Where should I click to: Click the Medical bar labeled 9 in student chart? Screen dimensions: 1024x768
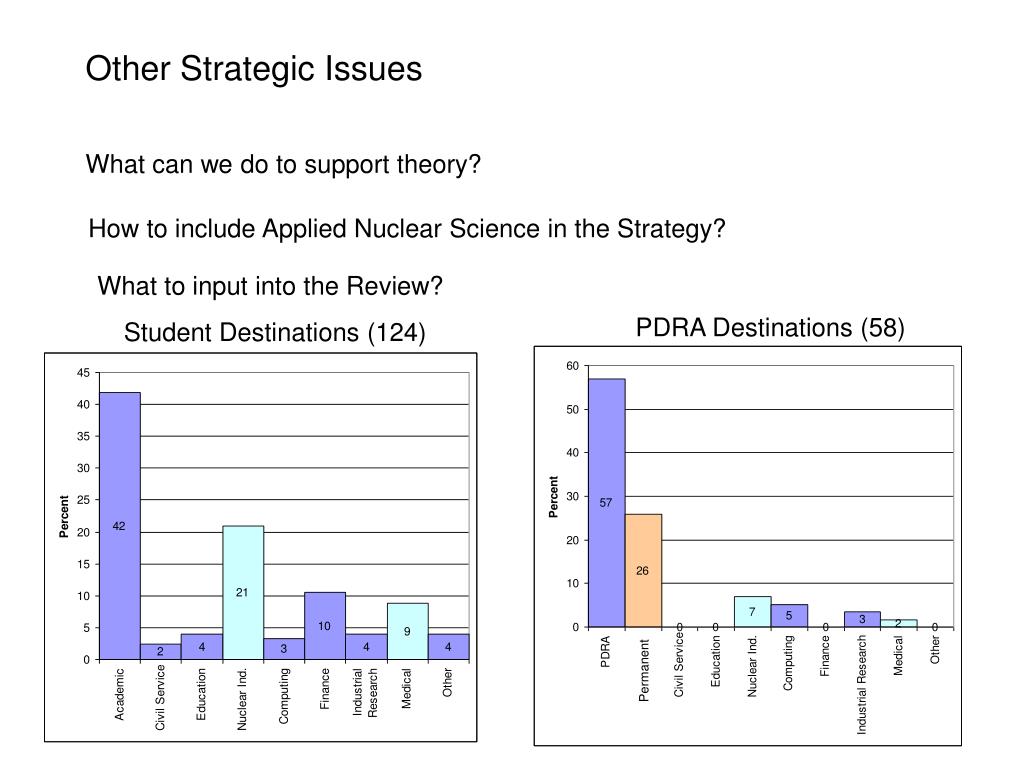click(408, 631)
